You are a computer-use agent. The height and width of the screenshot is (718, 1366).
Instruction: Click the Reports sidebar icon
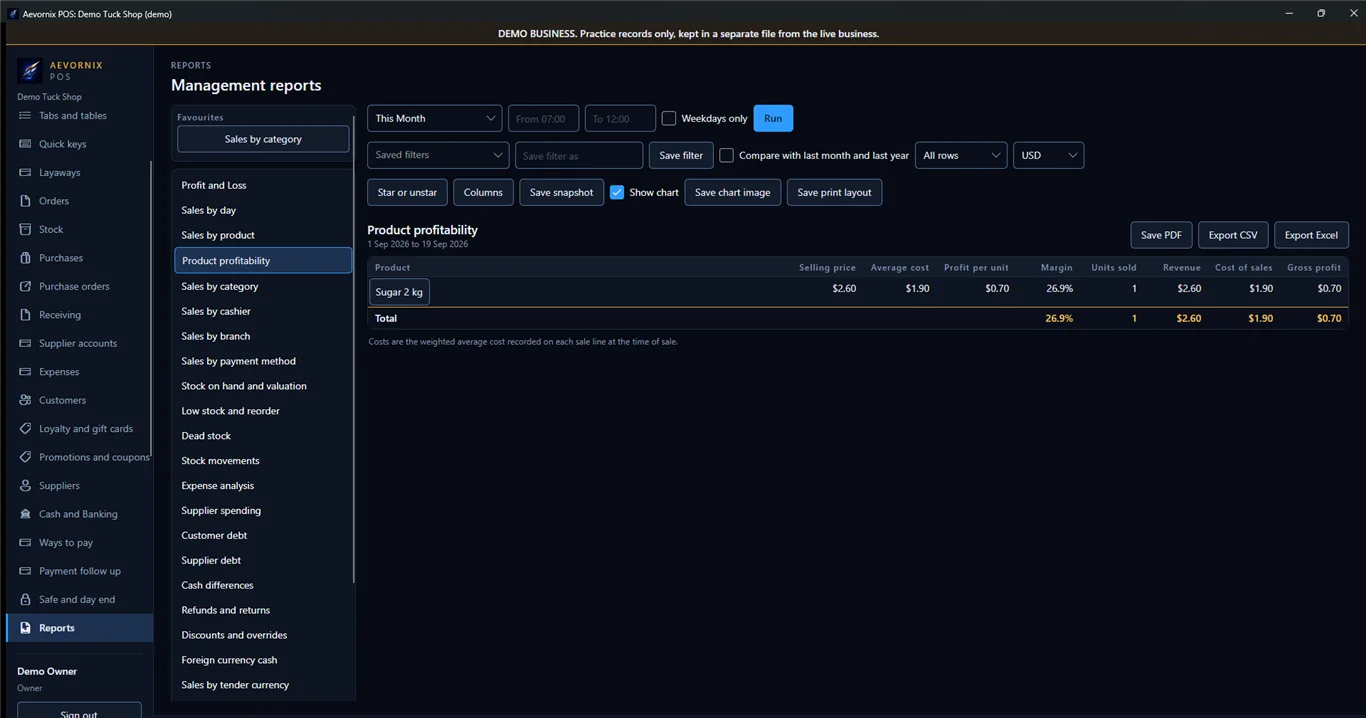[25, 628]
